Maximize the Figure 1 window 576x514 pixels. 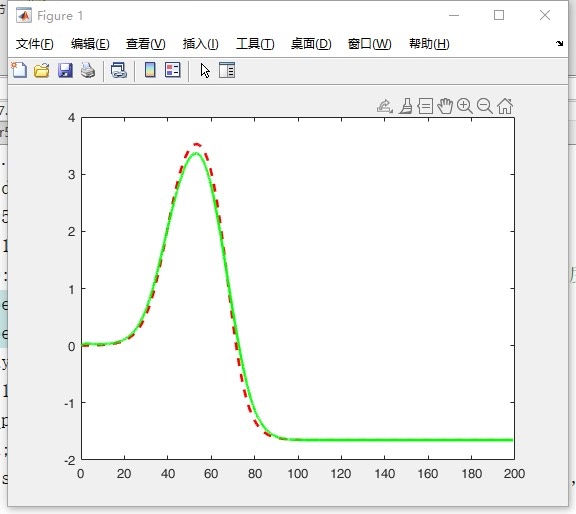[499, 15]
